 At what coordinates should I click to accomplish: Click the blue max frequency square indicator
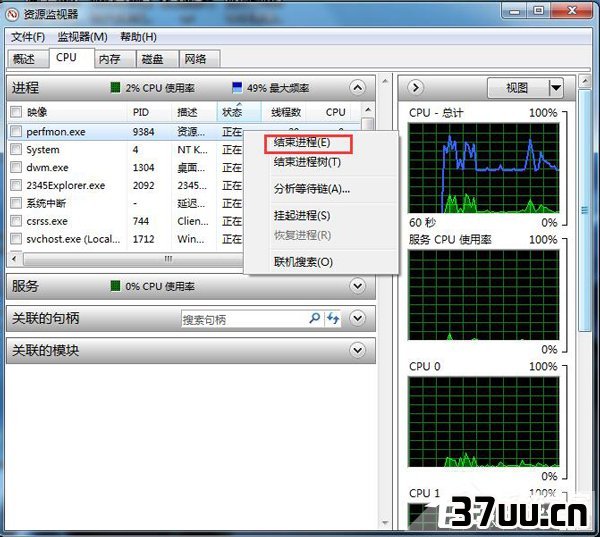237,88
